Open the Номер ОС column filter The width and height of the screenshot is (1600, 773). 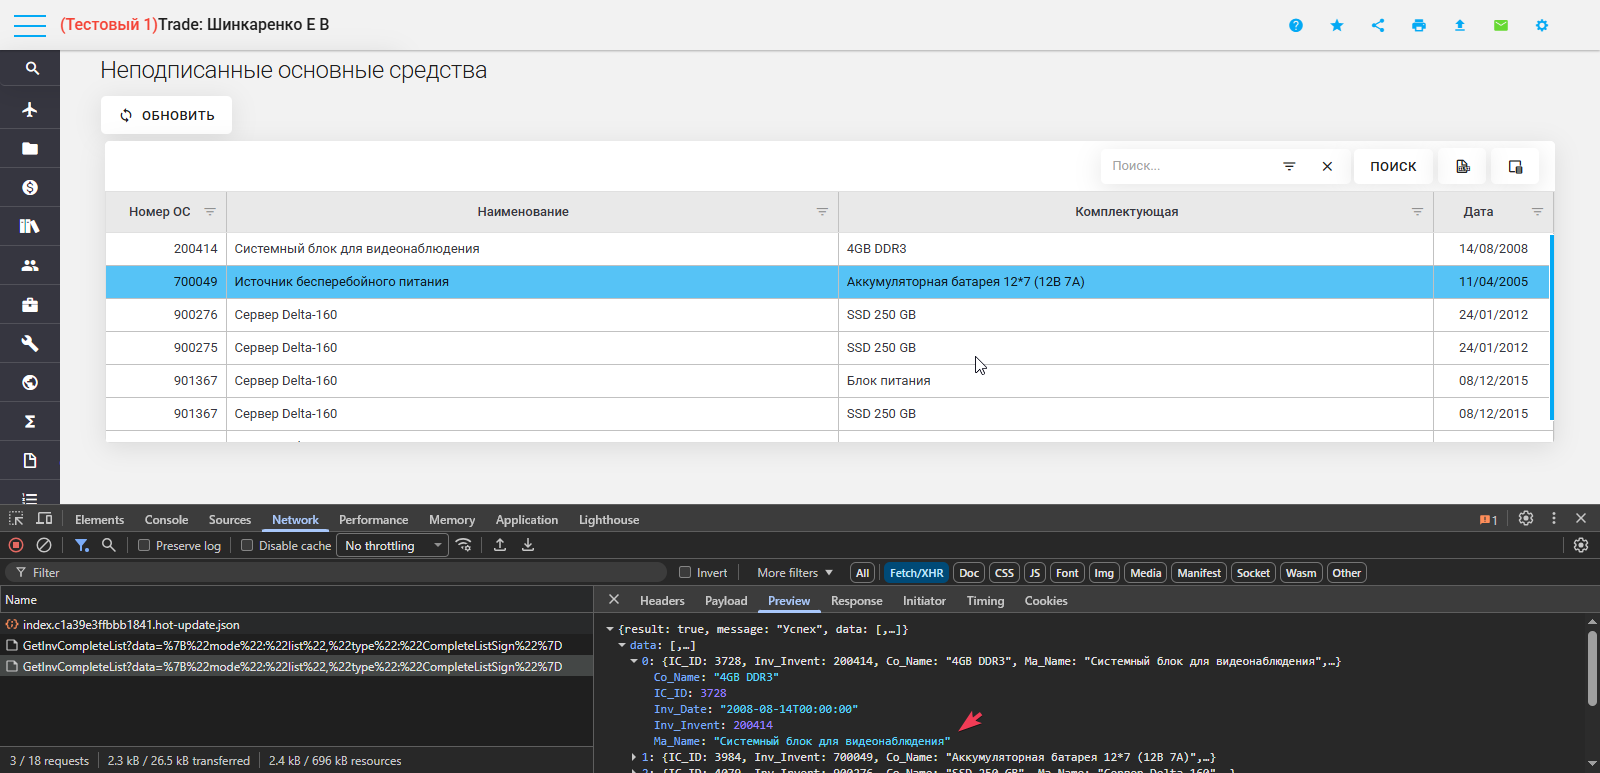(210, 212)
